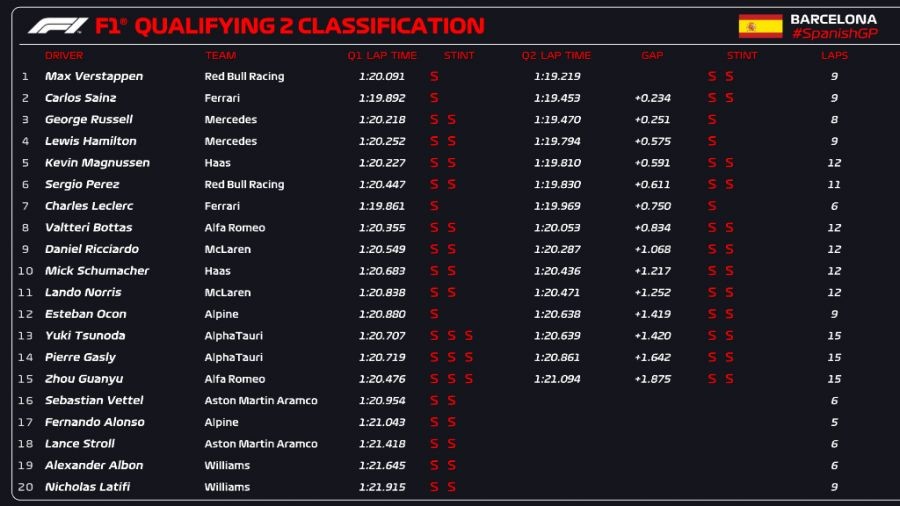Click the F1 logo in the header
This screenshot has height=506, width=900.
[58, 26]
